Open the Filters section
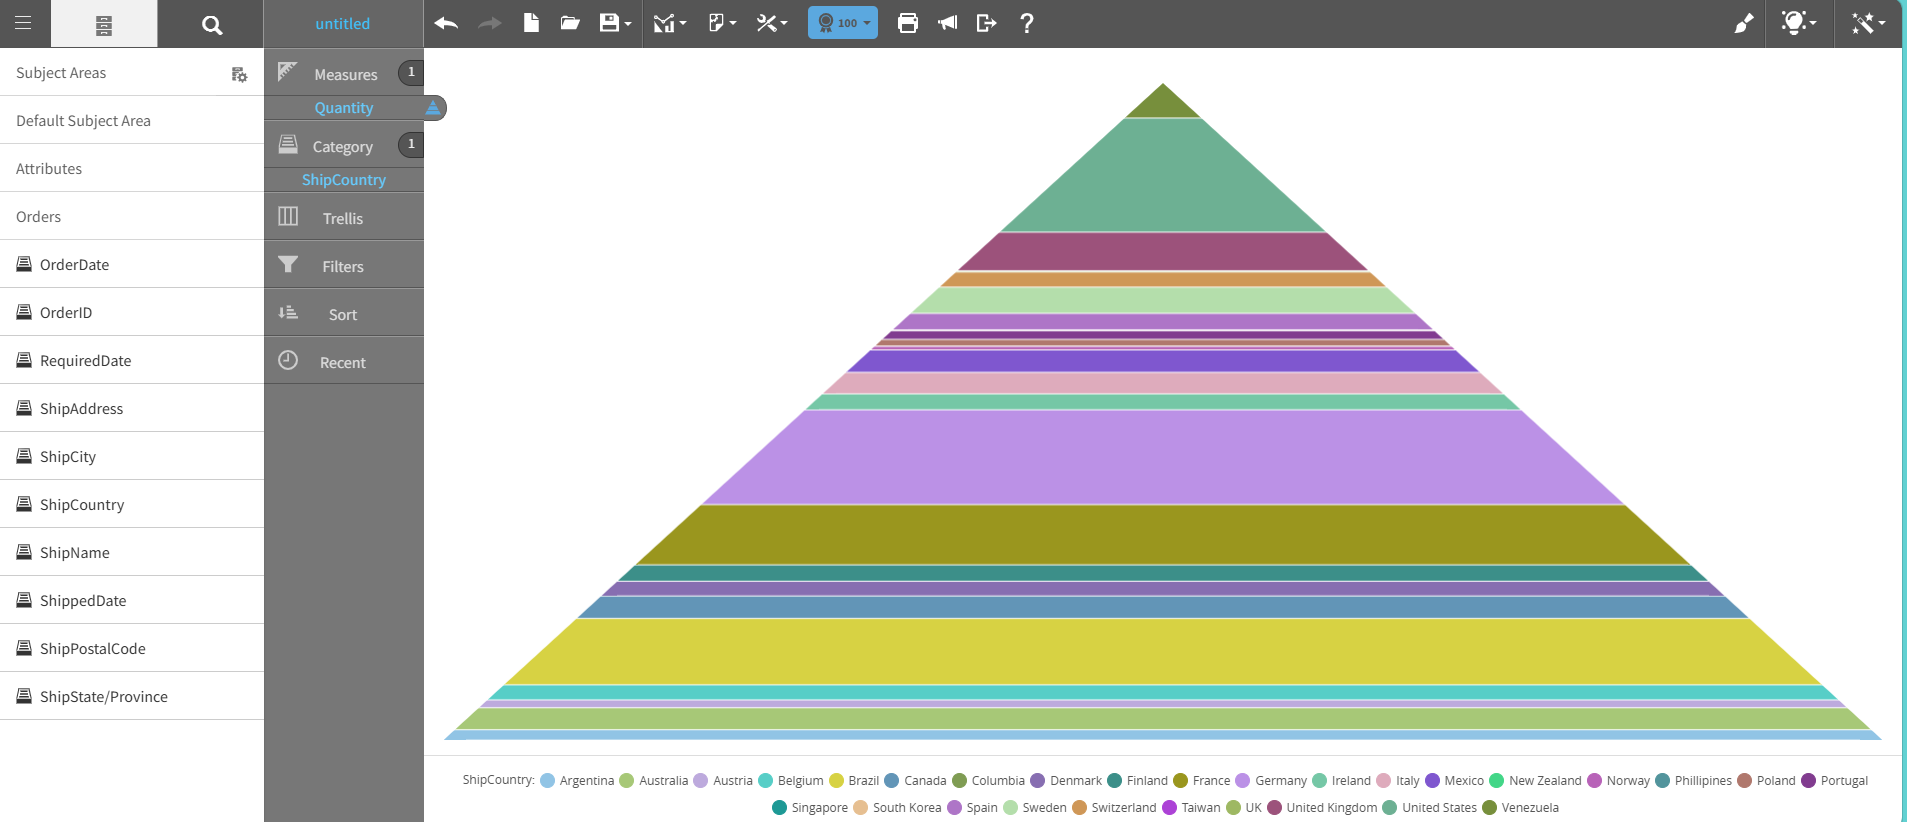This screenshot has width=1907, height=822. coord(344,265)
